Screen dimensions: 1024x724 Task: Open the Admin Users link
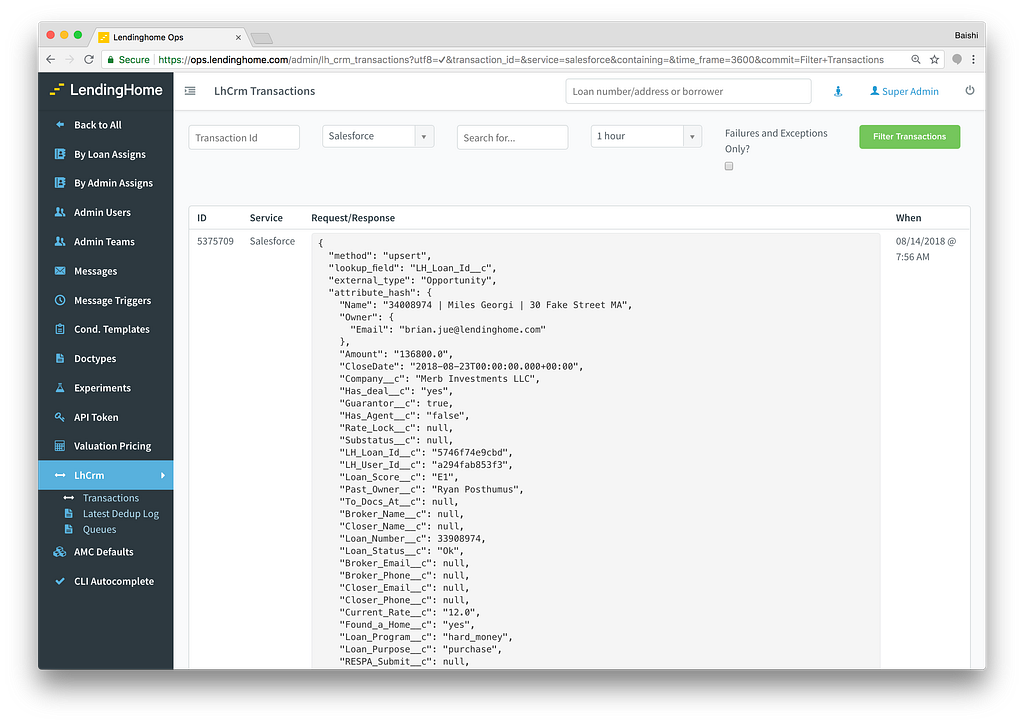tap(102, 212)
